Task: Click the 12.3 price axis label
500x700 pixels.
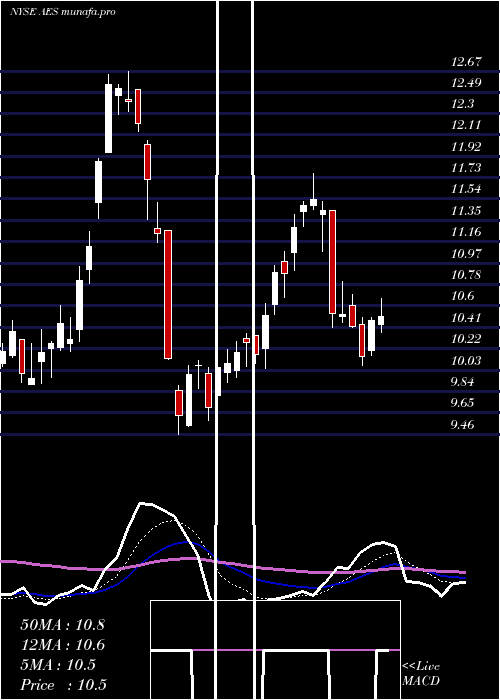Action: 462,104
